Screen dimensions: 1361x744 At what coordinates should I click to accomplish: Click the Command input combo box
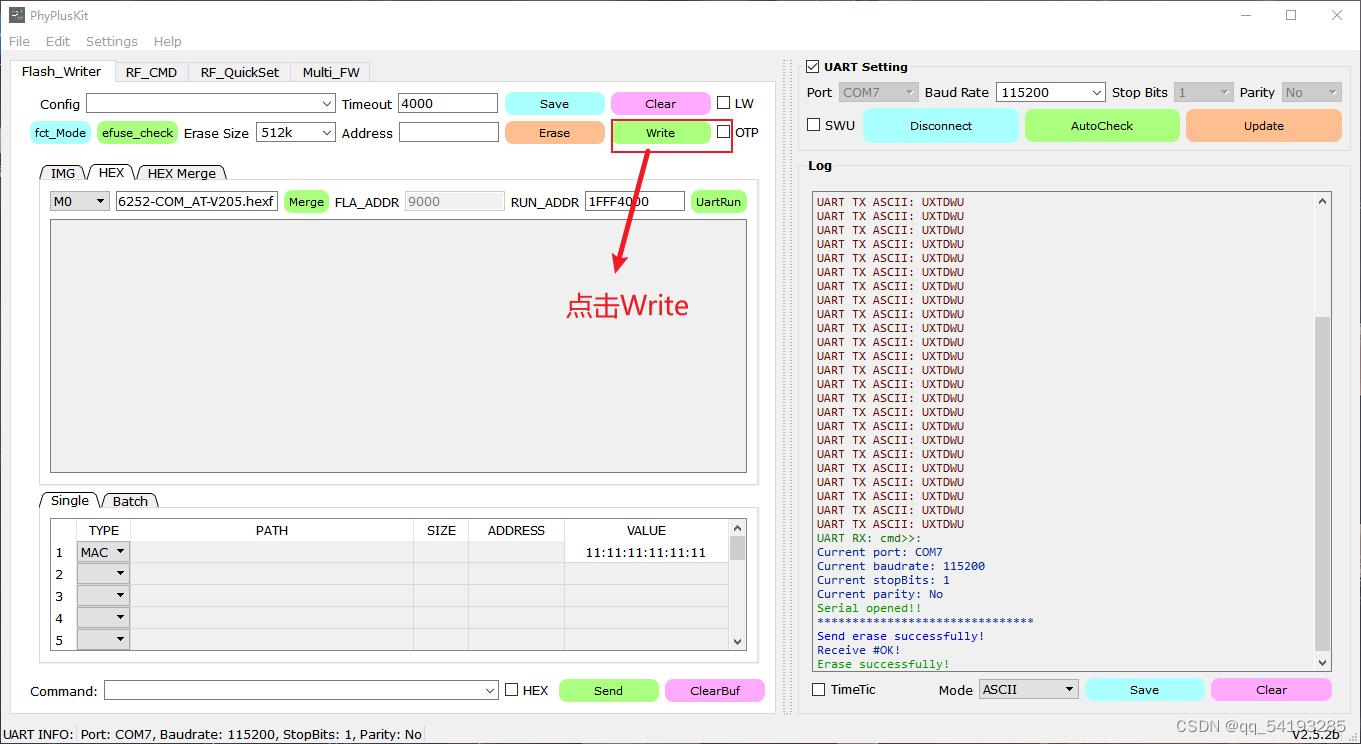pyautogui.click(x=301, y=691)
